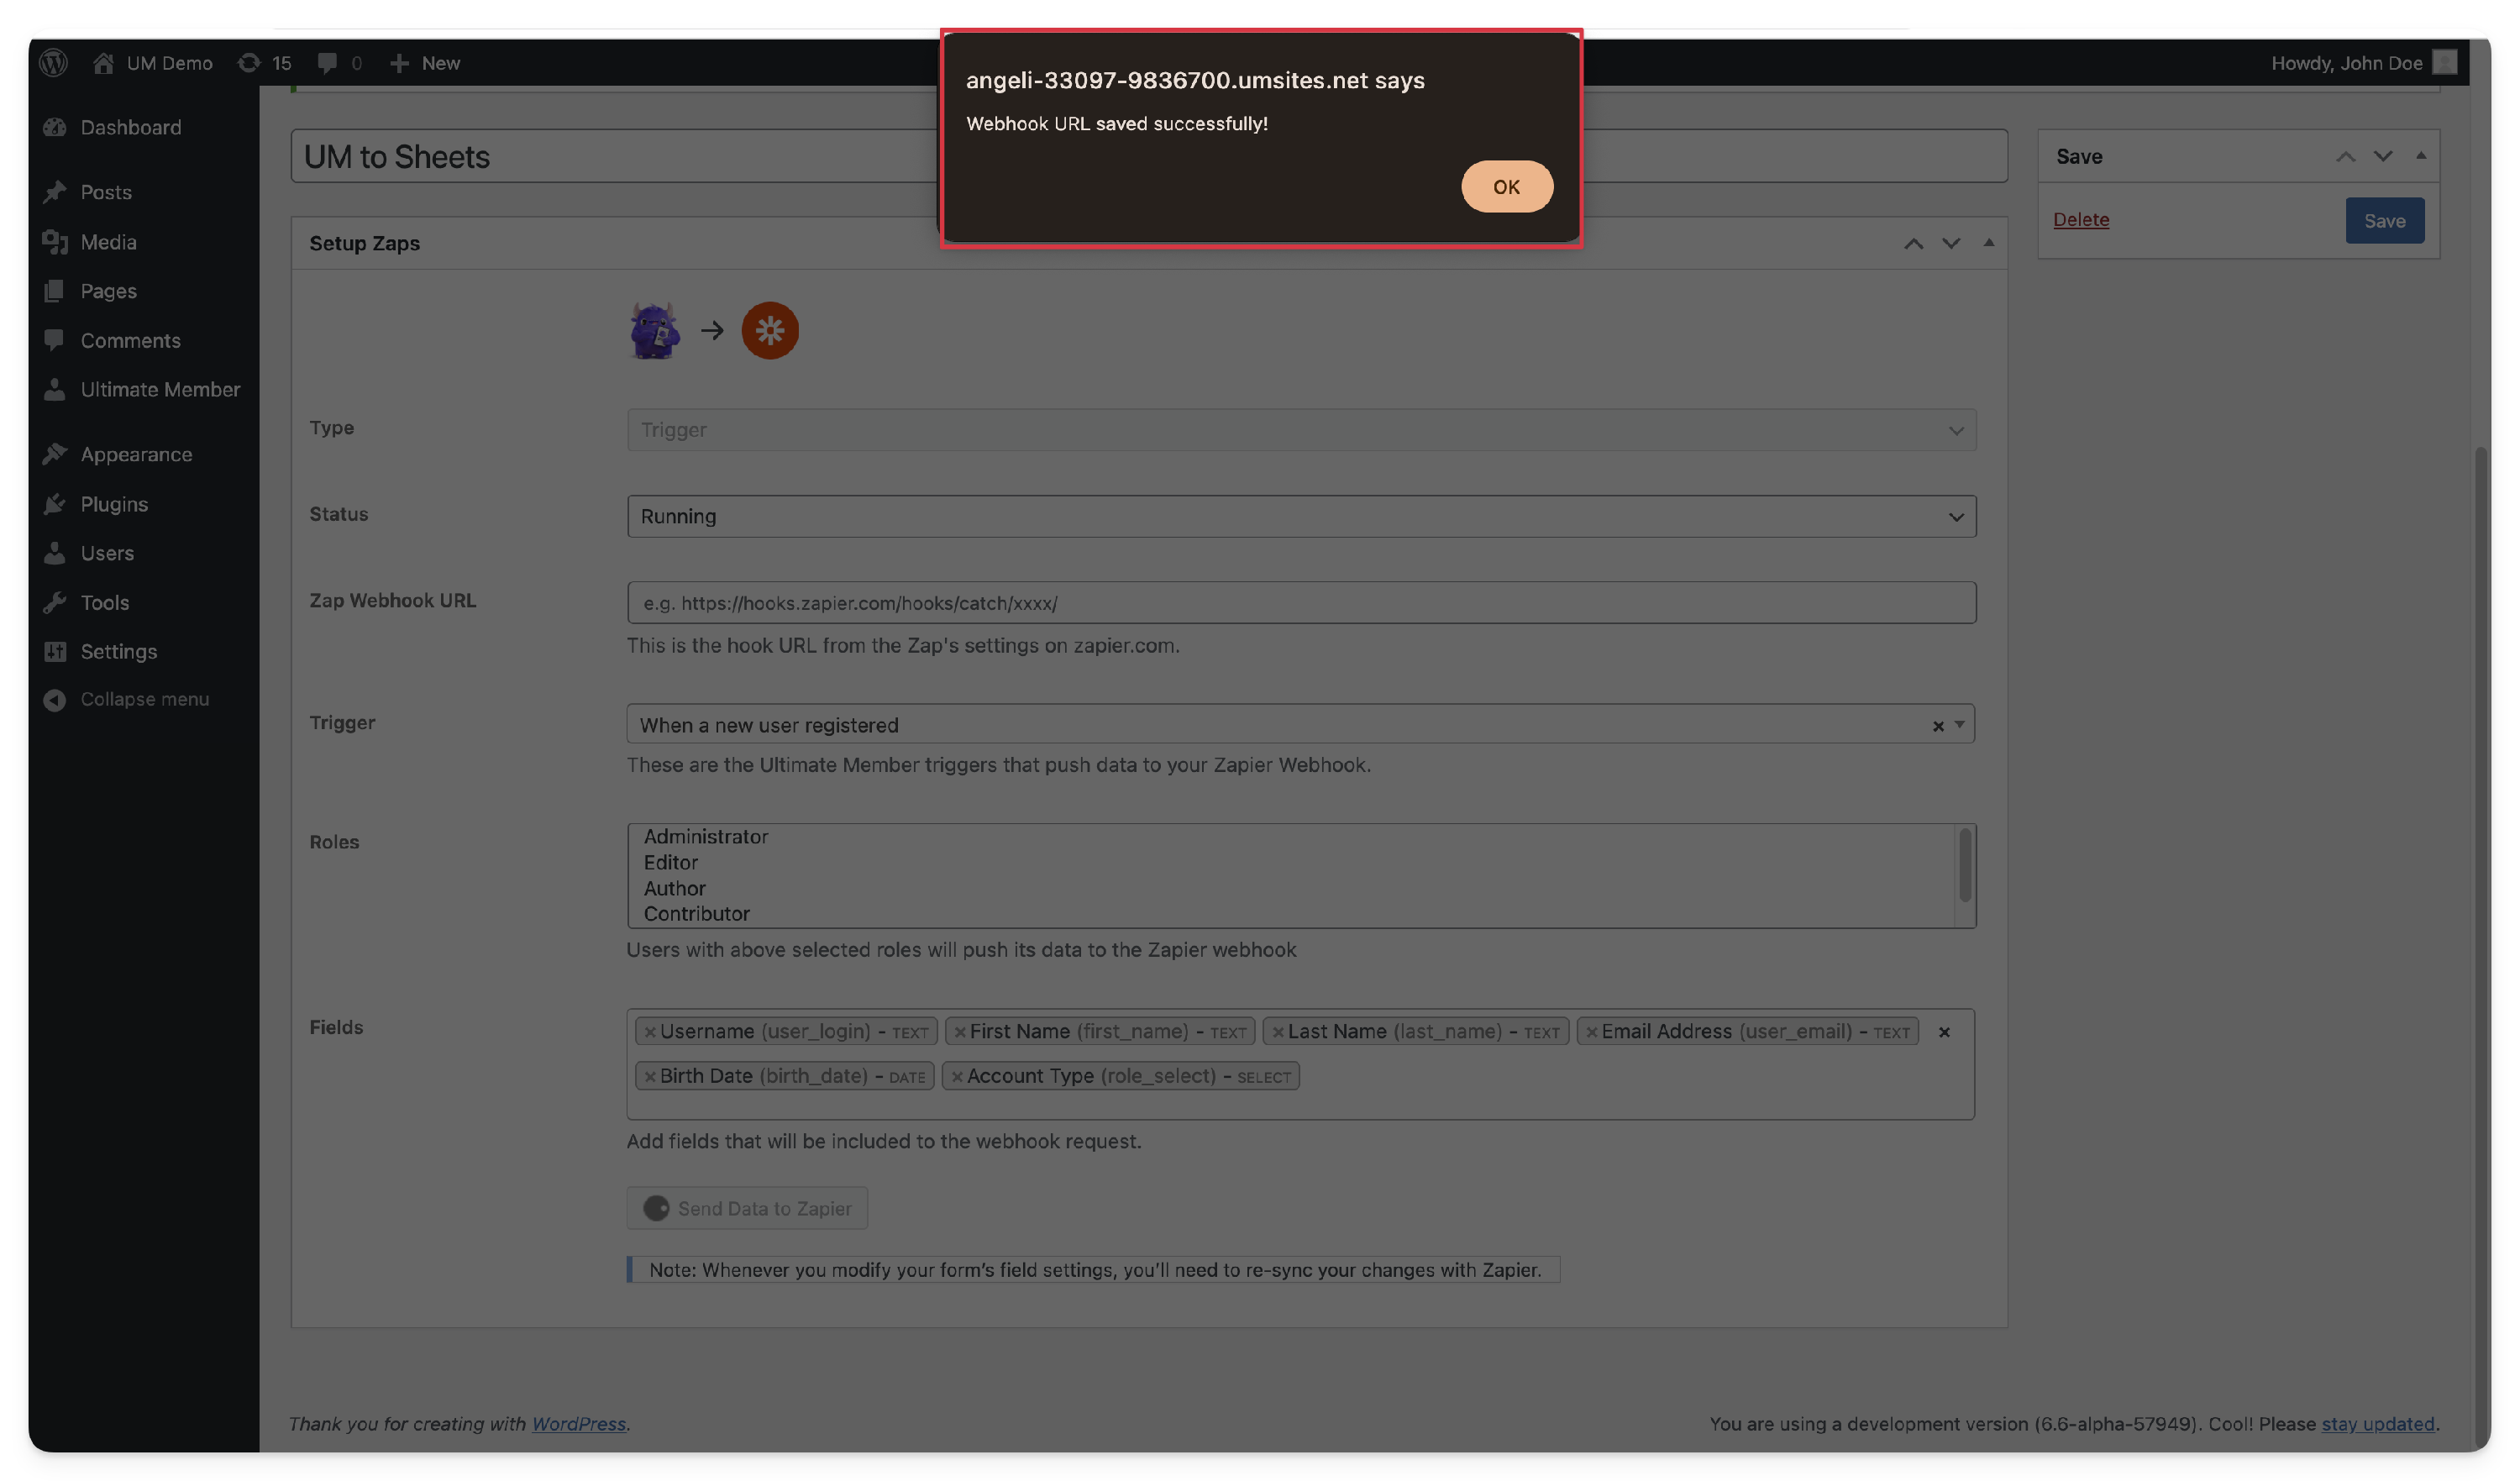Viewport: 2520px width, 1481px height.
Task: Open the stay updated link
Action: (2377, 1424)
